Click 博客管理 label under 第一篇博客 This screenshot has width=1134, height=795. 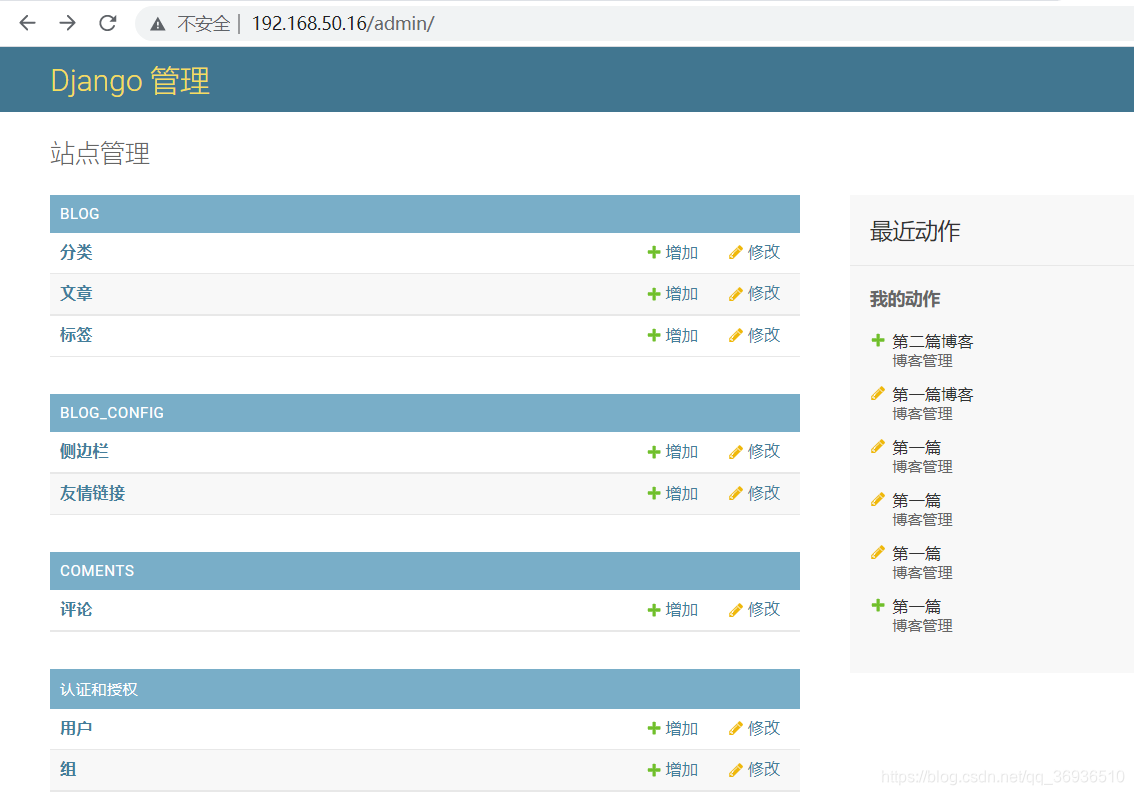[x=922, y=414]
